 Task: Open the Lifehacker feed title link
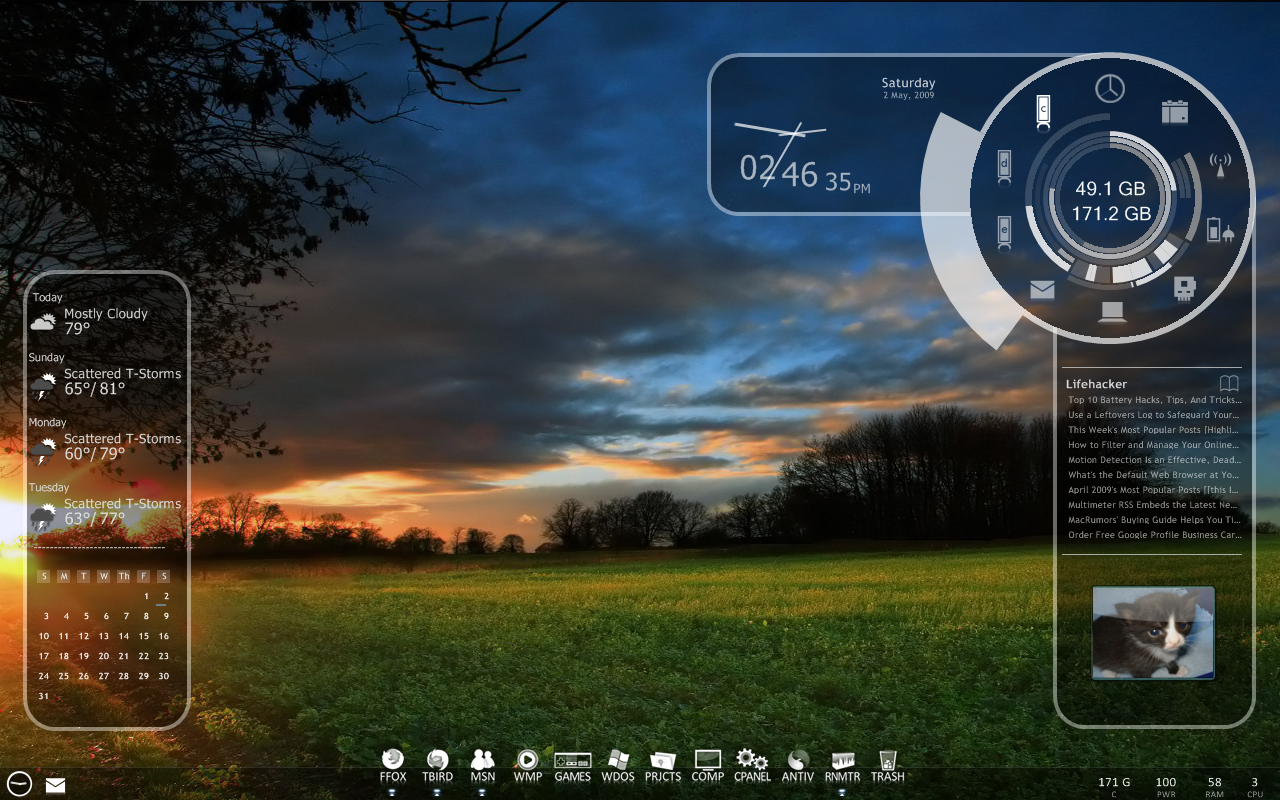(1096, 384)
